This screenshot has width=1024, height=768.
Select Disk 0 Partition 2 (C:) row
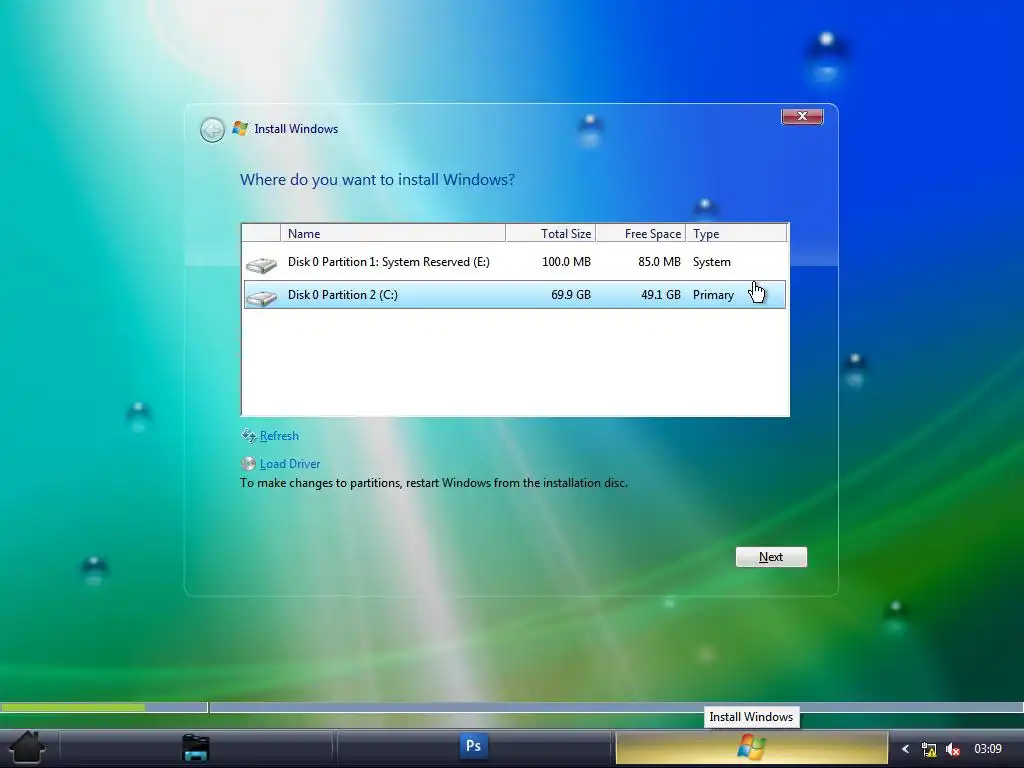(515, 295)
